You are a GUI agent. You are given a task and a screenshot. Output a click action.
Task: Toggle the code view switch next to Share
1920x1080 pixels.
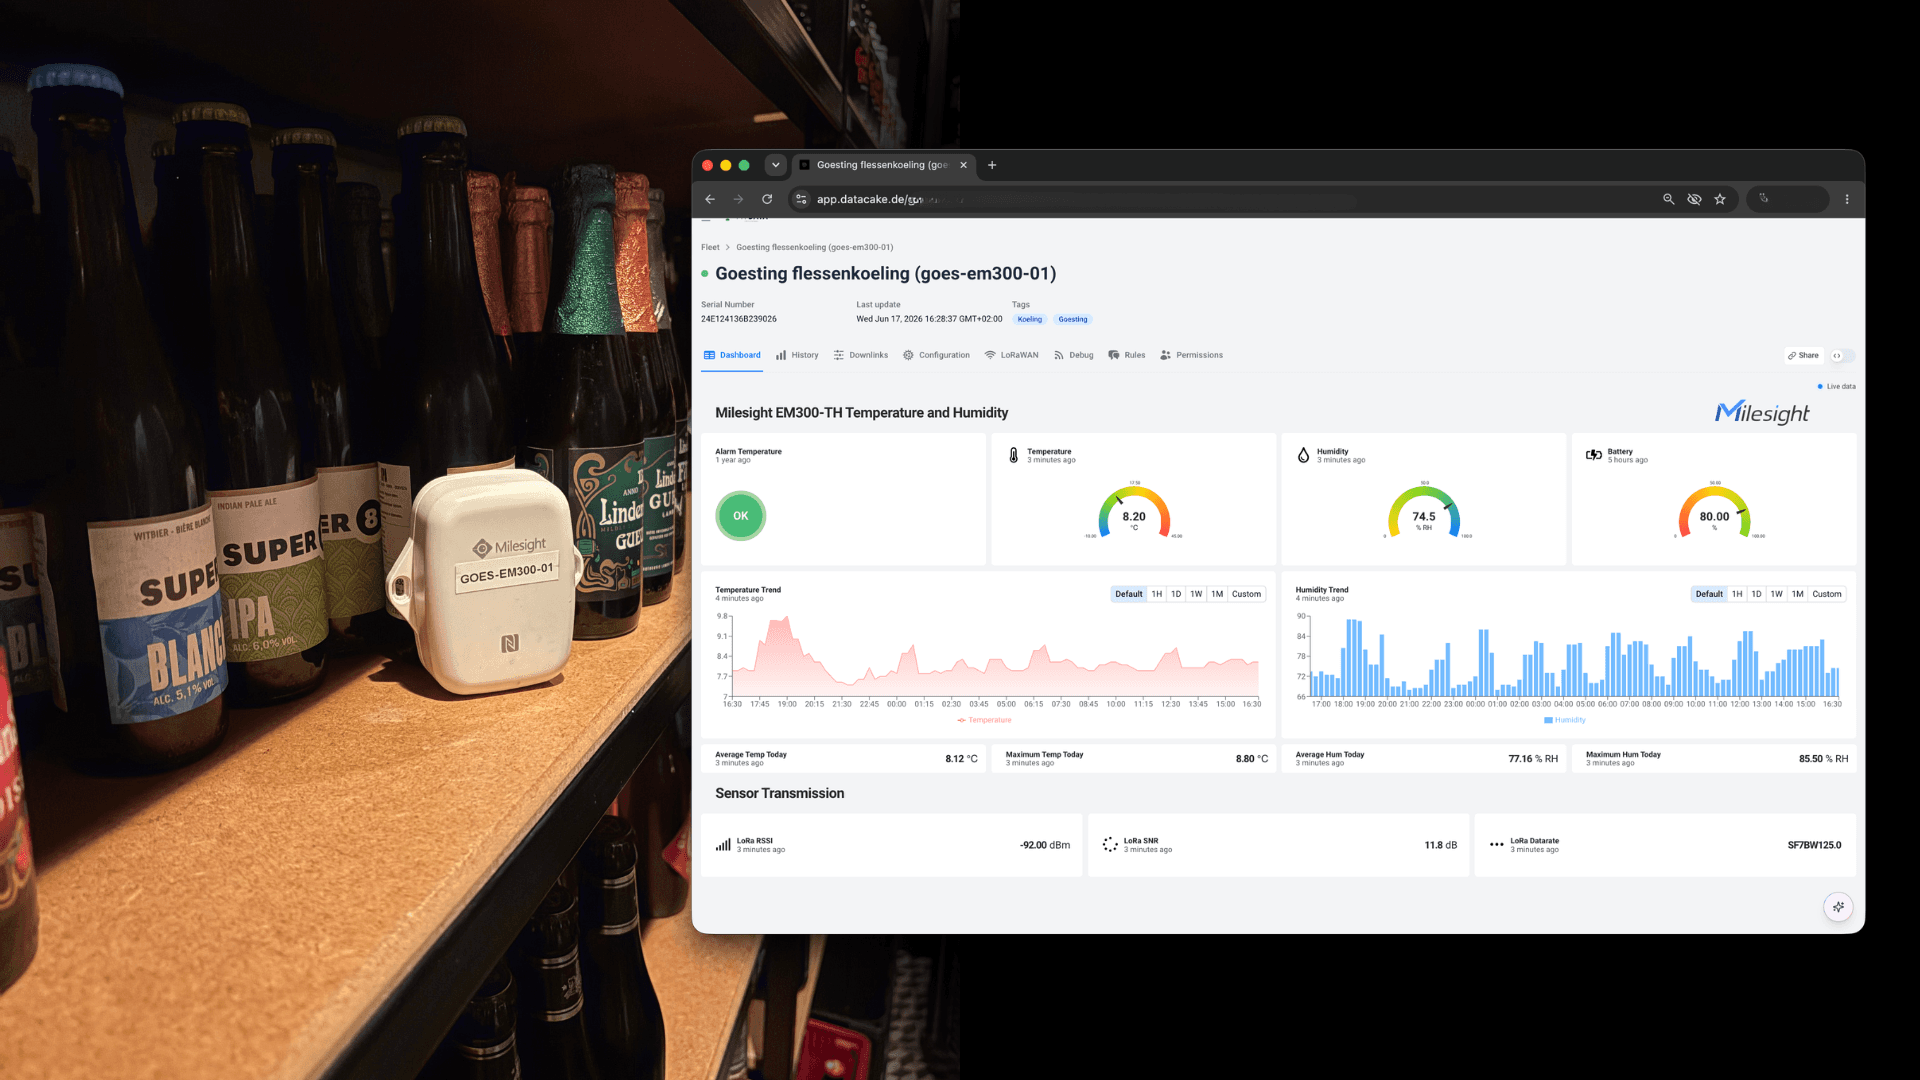click(1842, 356)
